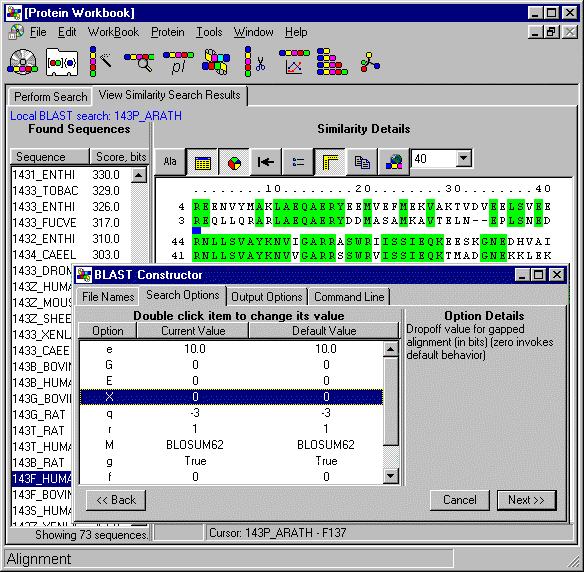Click up arrow of options list scrollbar
The width and height of the screenshot is (584, 572).
(x=391, y=349)
